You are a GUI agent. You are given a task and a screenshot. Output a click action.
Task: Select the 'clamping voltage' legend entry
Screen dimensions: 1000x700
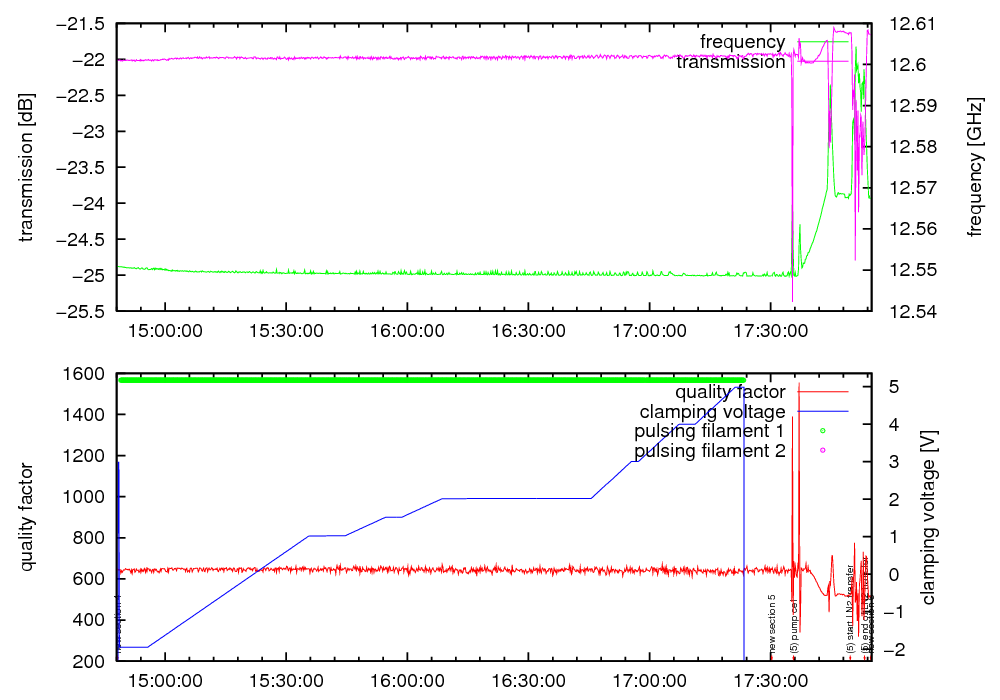[712, 412]
